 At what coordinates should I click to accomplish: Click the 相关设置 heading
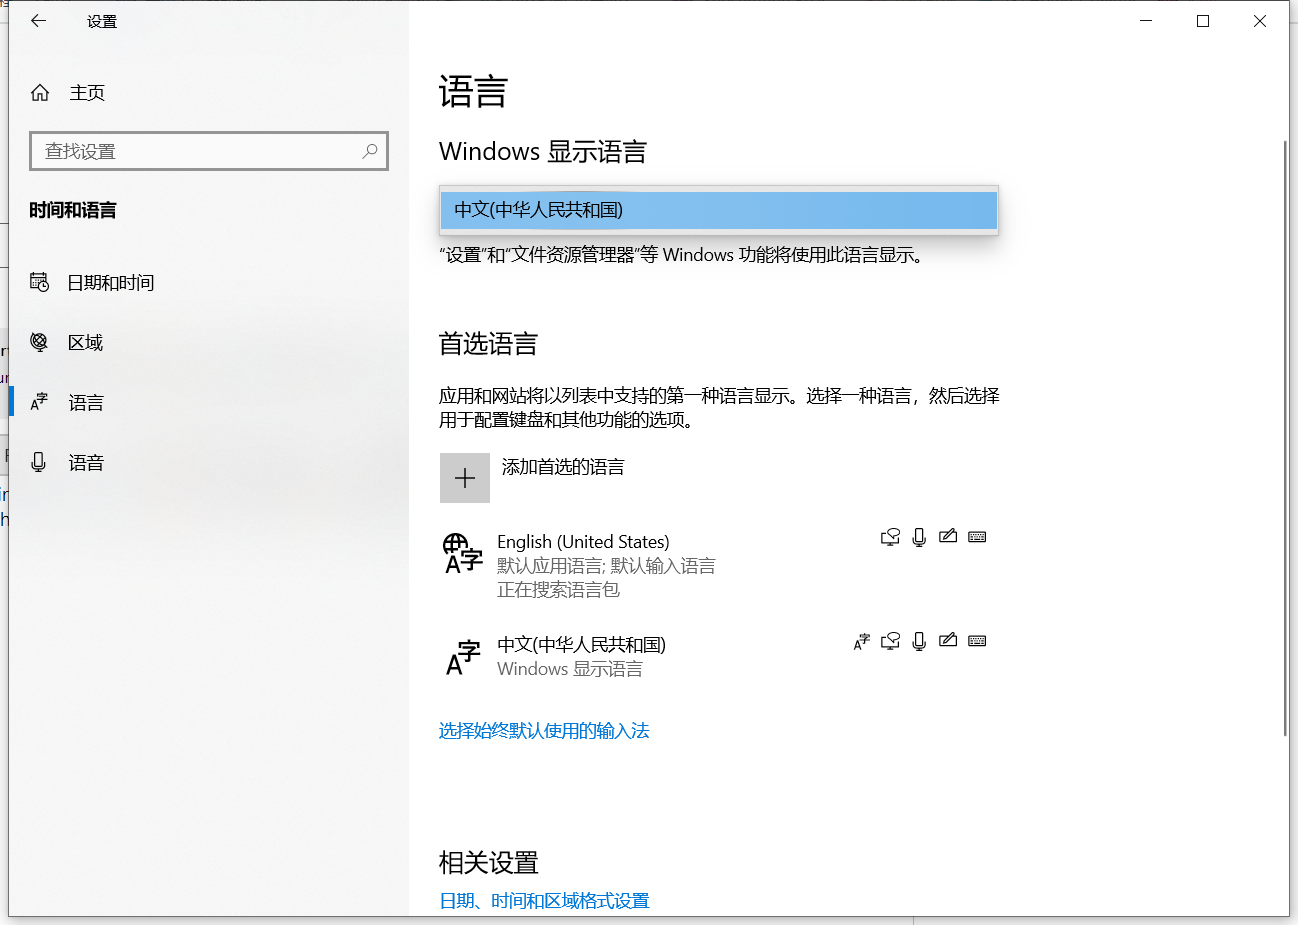(x=488, y=862)
